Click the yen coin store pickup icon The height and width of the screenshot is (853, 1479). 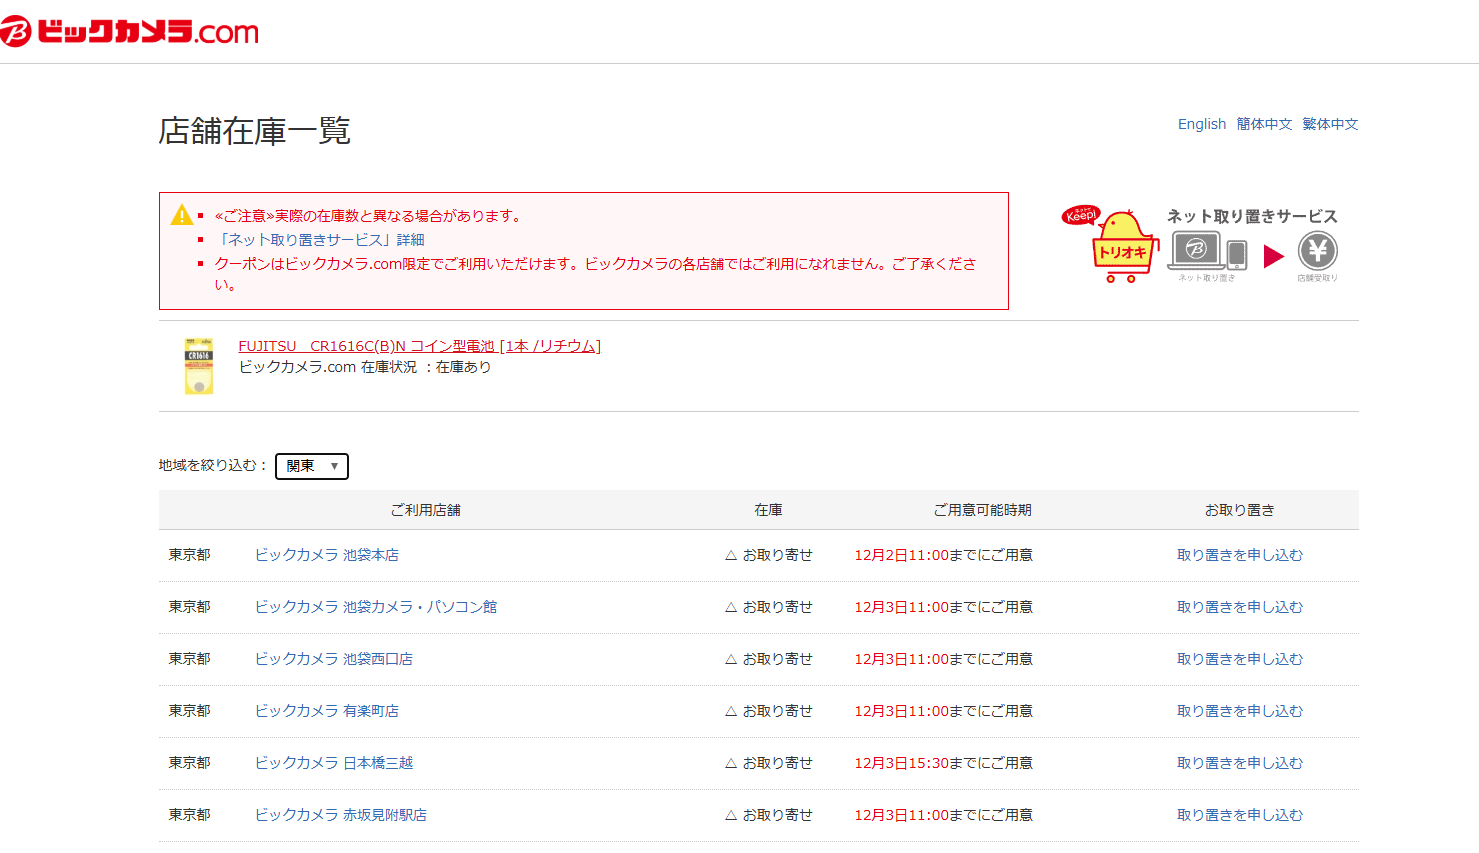(x=1317, y=251)
